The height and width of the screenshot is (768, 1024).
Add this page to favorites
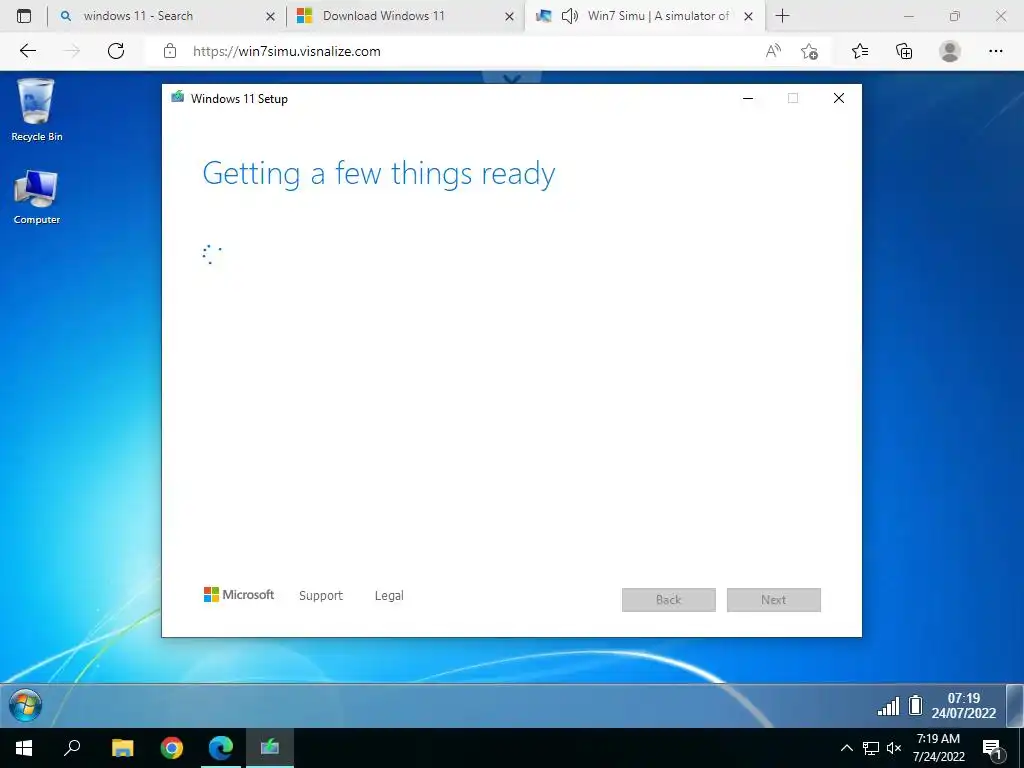[810, 51]
